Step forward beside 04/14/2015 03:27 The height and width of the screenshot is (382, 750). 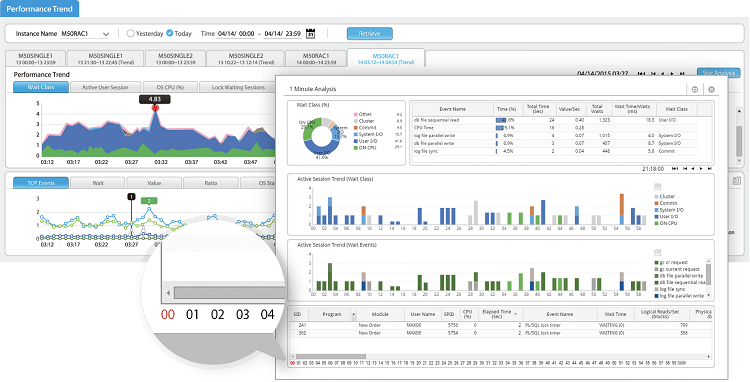coord(672,73)
